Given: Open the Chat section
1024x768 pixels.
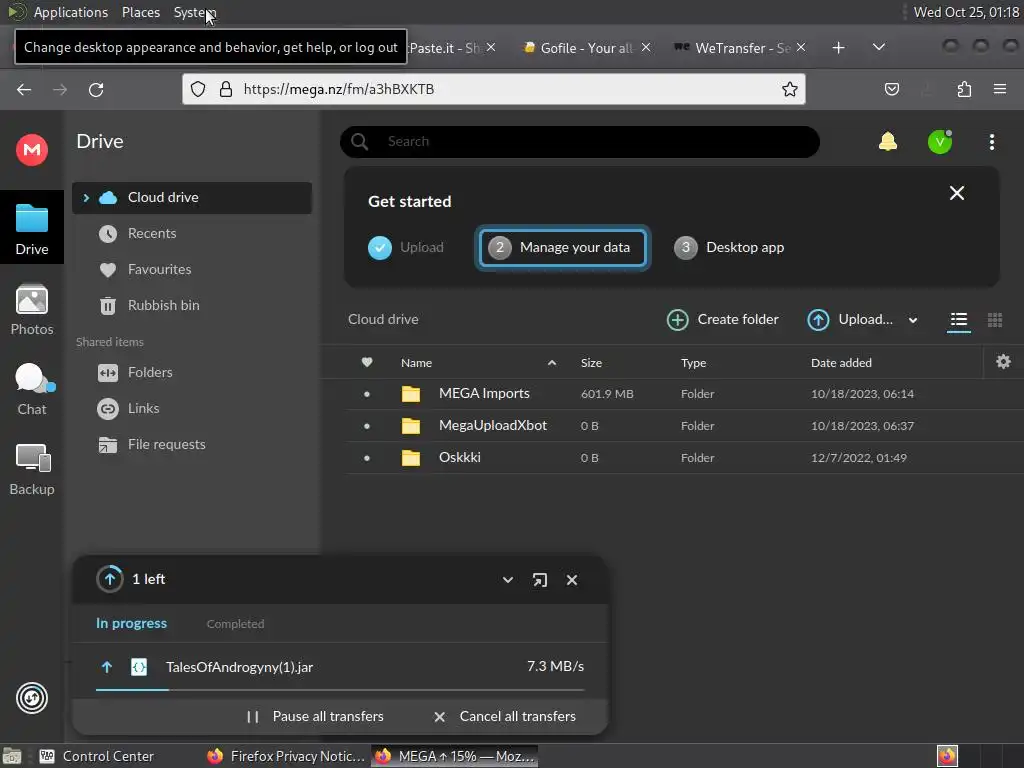Looking at the screenshot, I should [x=31, y=390].
